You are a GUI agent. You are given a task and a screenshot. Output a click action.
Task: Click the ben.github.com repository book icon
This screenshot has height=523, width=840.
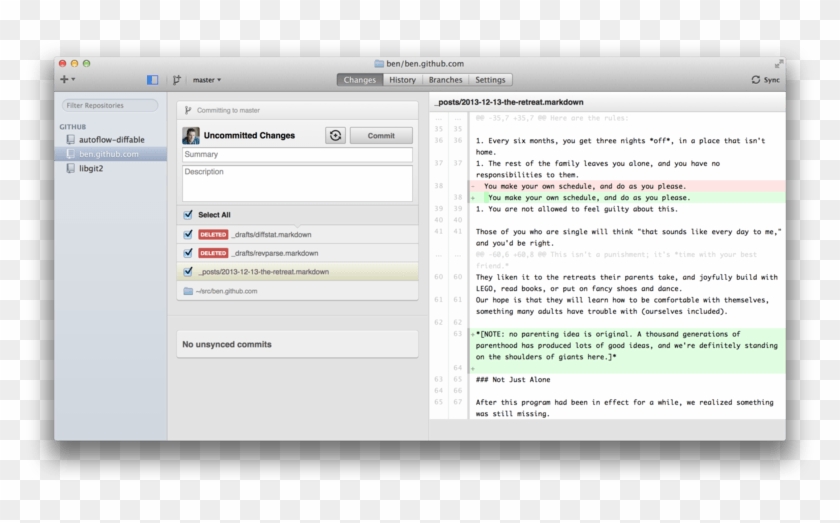pos(70,154)
